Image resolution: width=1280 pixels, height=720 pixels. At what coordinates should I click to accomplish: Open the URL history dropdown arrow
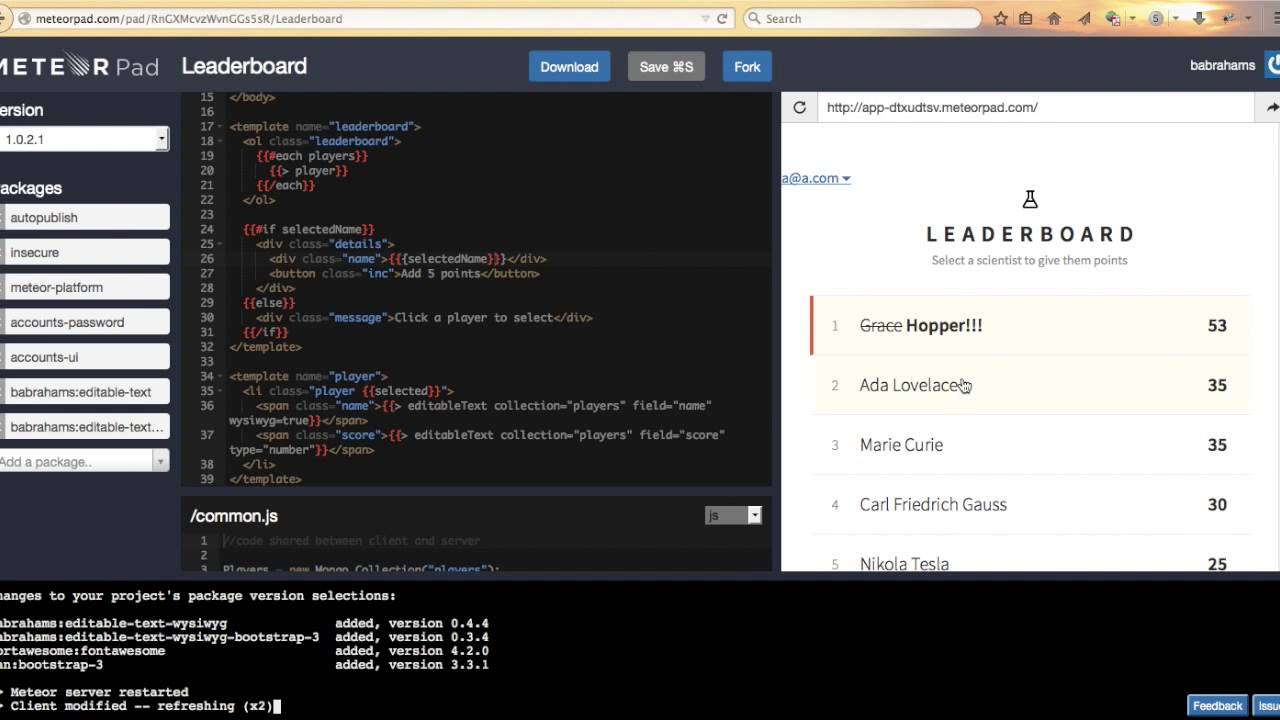pos(706,18)
